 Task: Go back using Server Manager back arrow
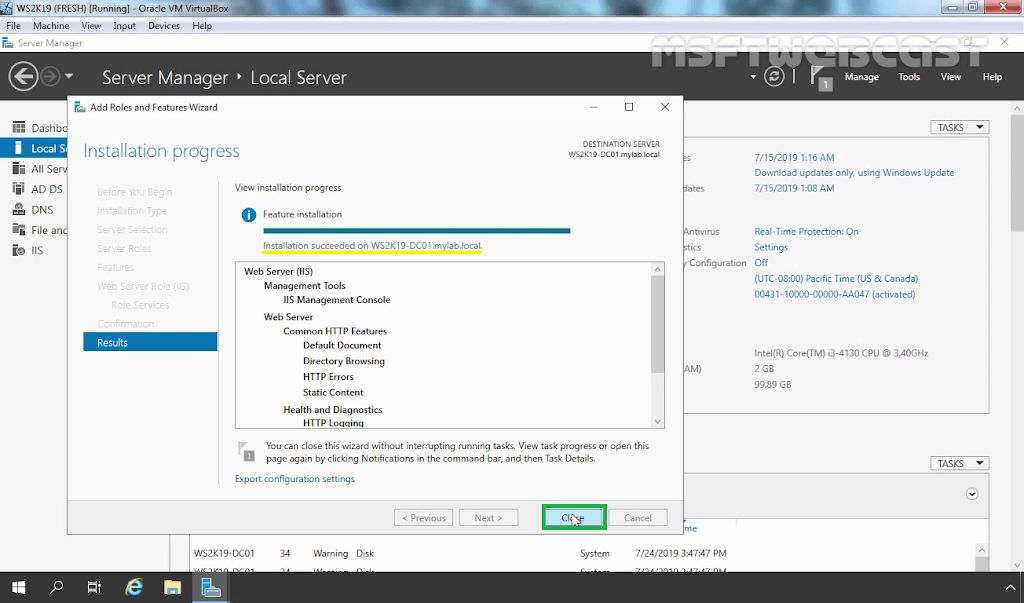point(23,77)
